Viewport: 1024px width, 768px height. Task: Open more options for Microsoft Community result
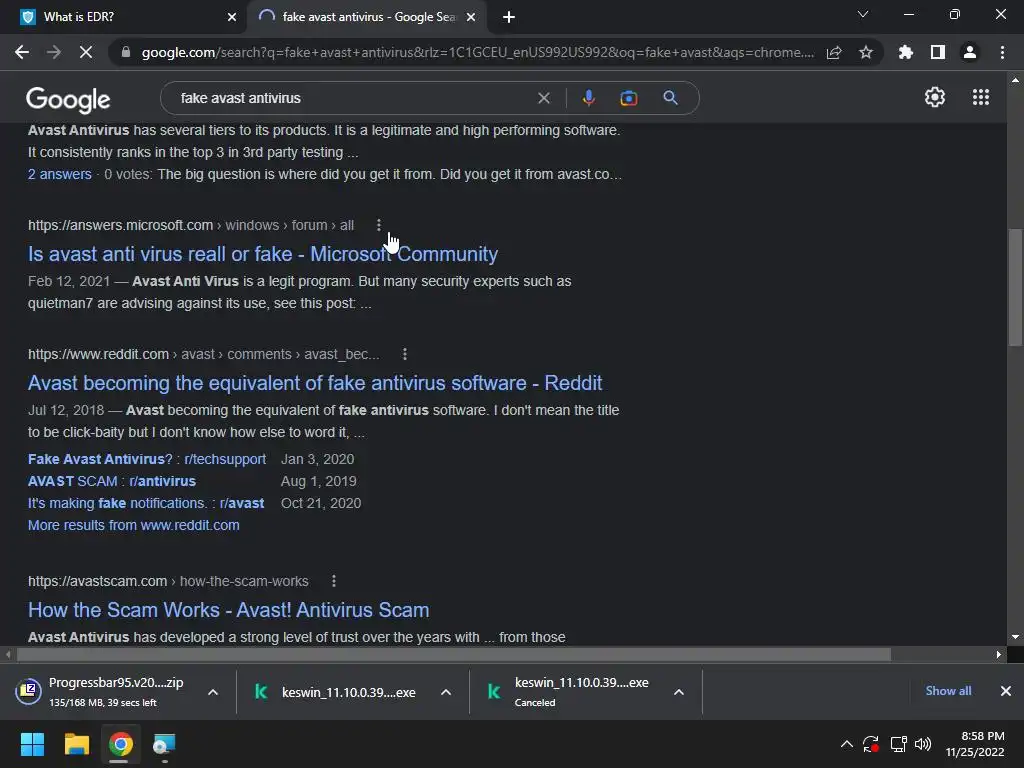(x=379, y=225)
